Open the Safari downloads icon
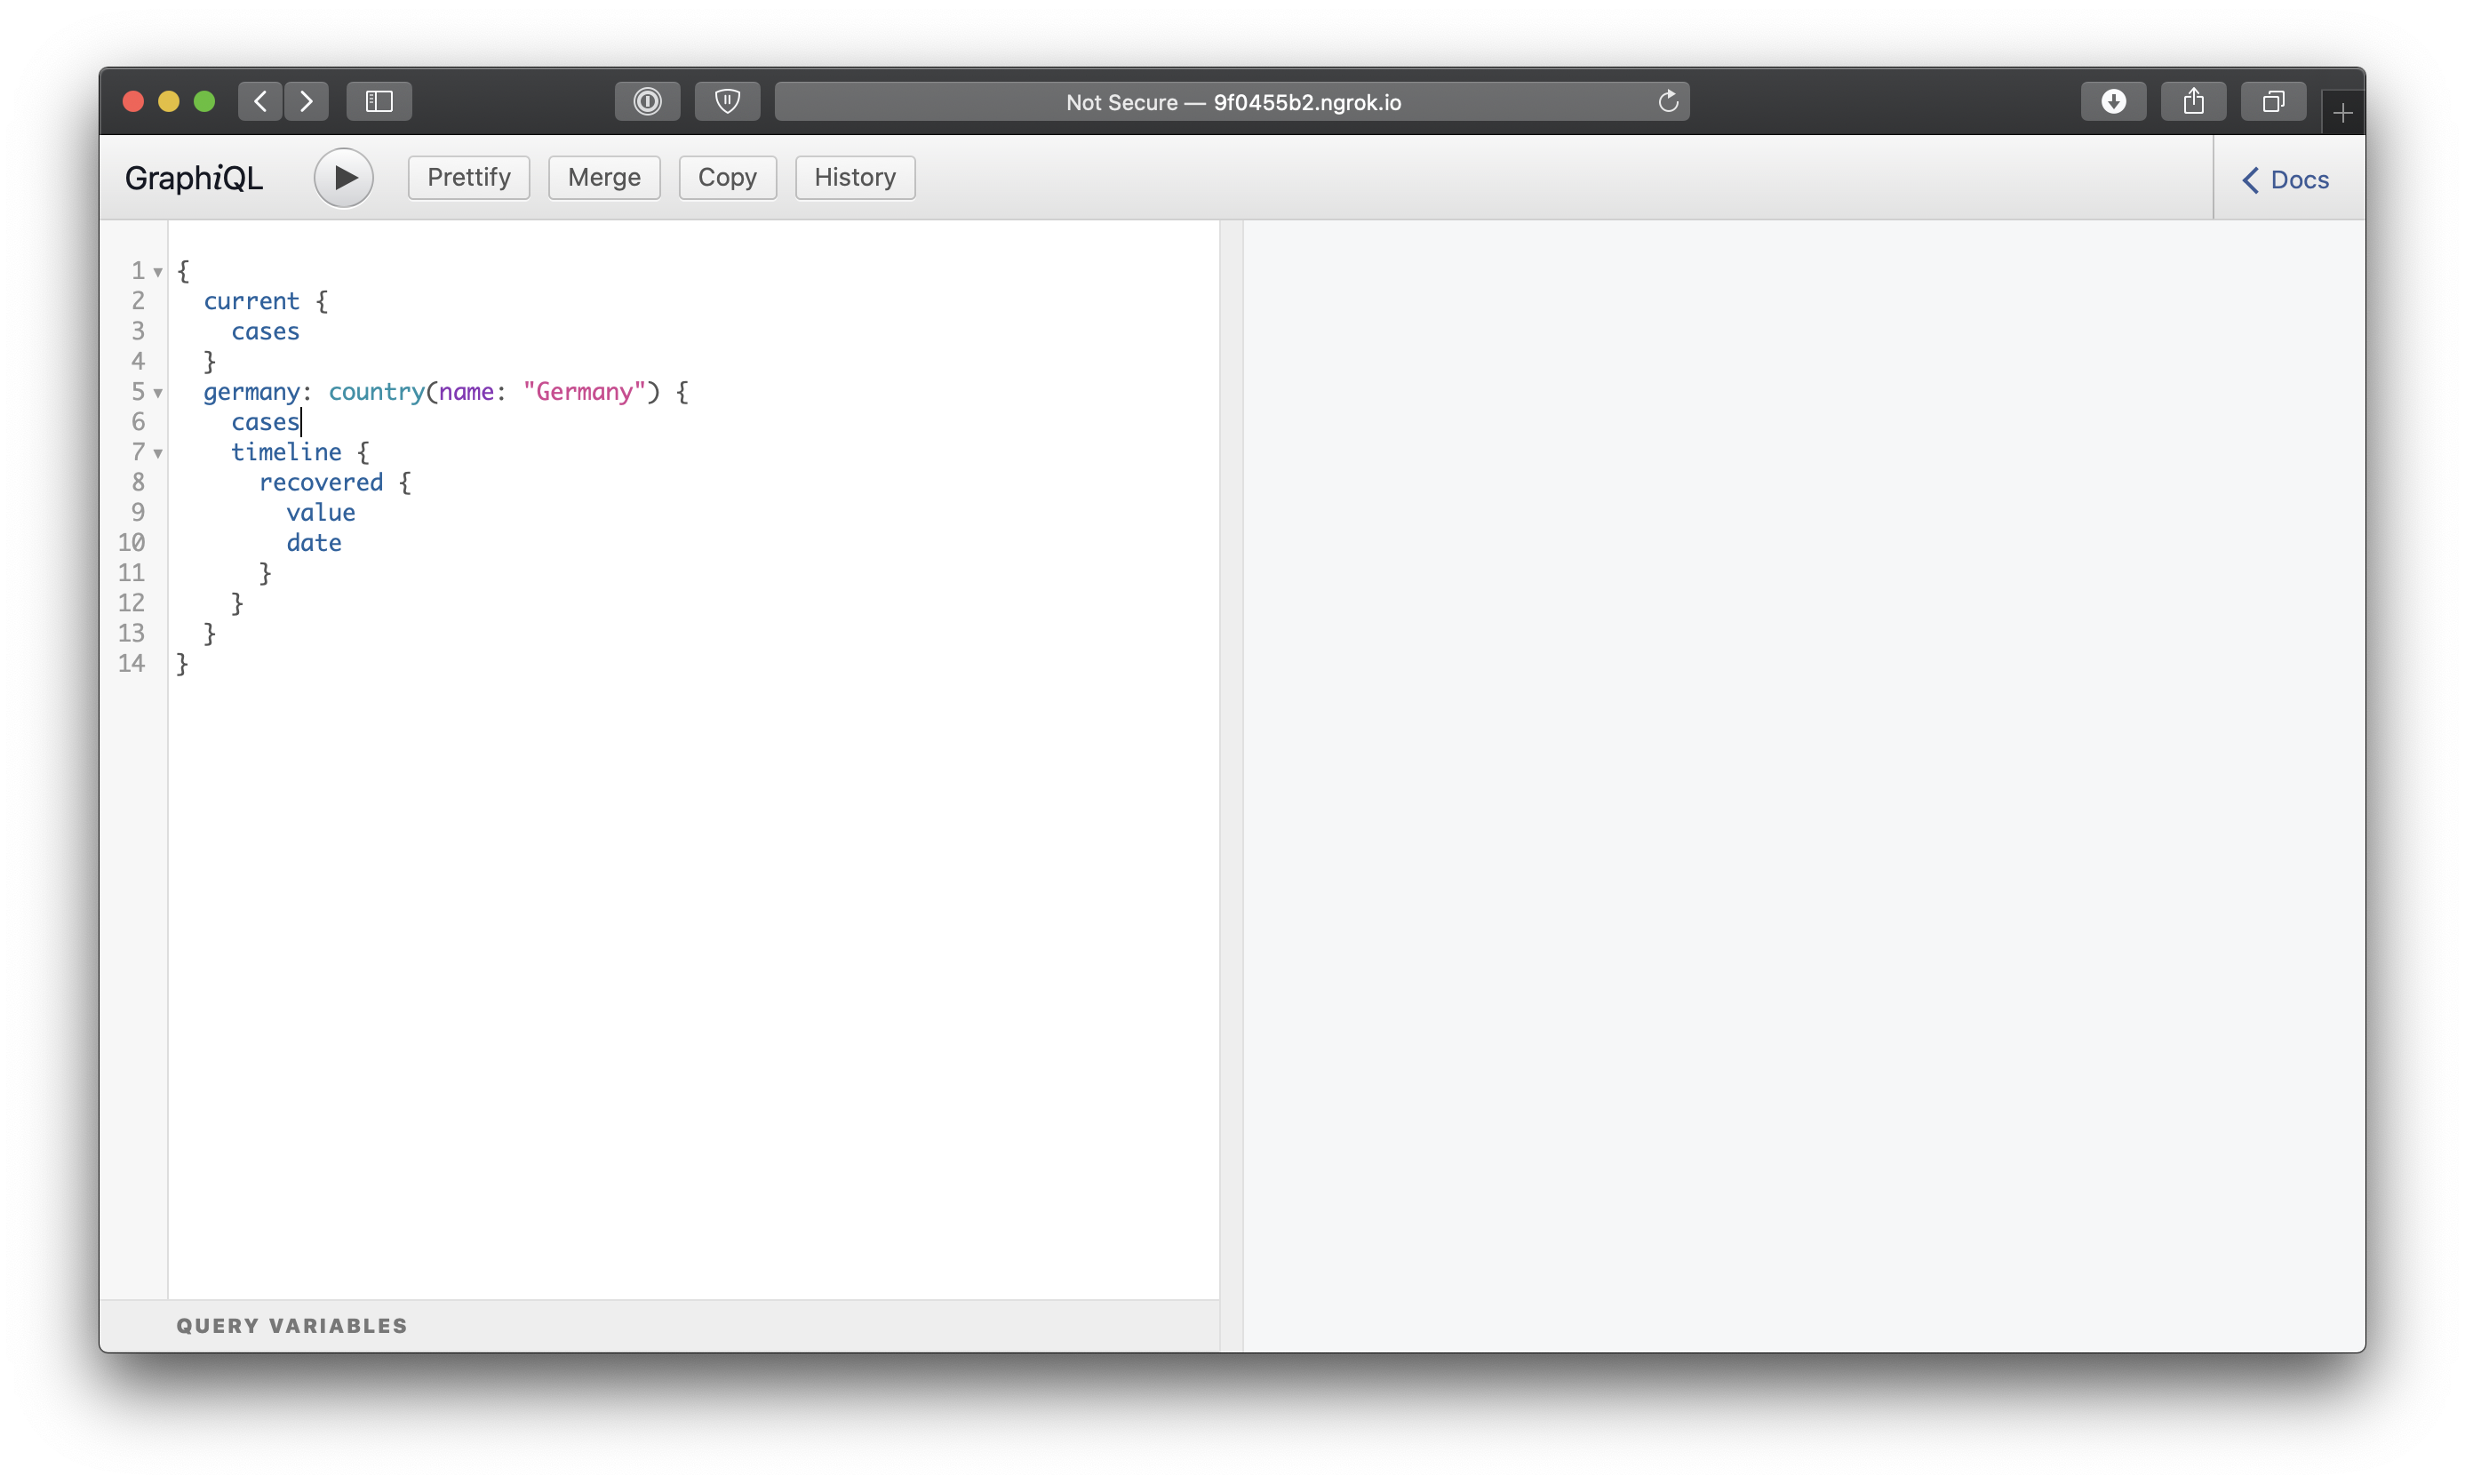The height and width of the screenshot is (1484, 2465). tap(2113, 101)
